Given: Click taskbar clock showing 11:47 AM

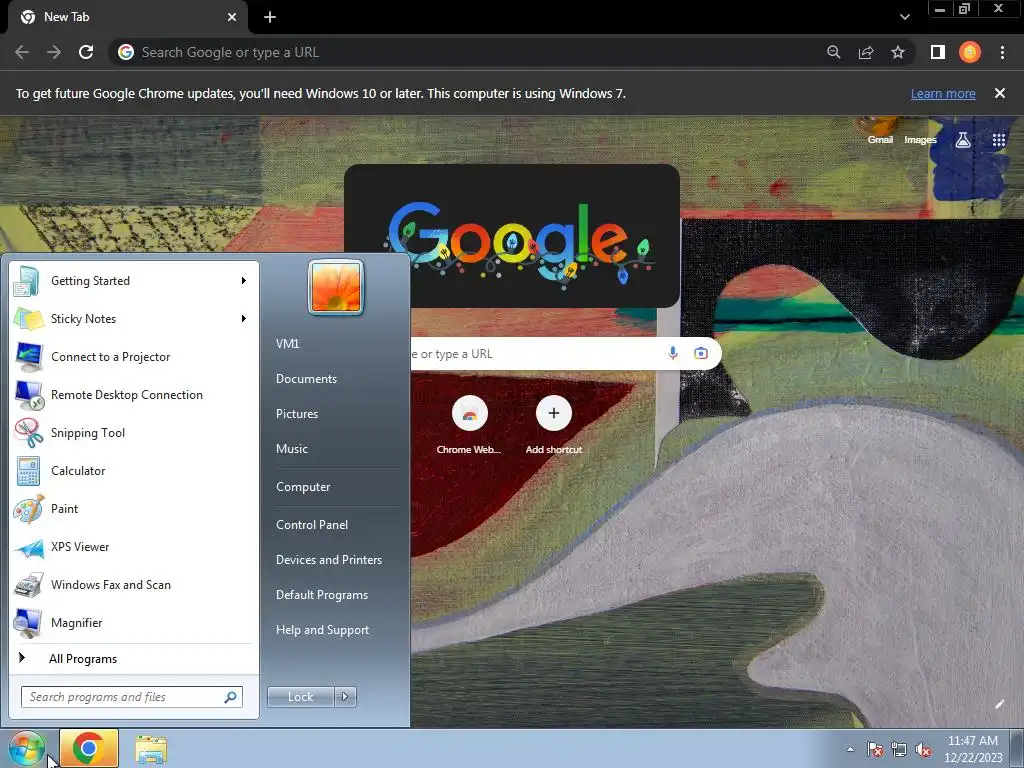Looking at the screenshot, I should [973, 749].
